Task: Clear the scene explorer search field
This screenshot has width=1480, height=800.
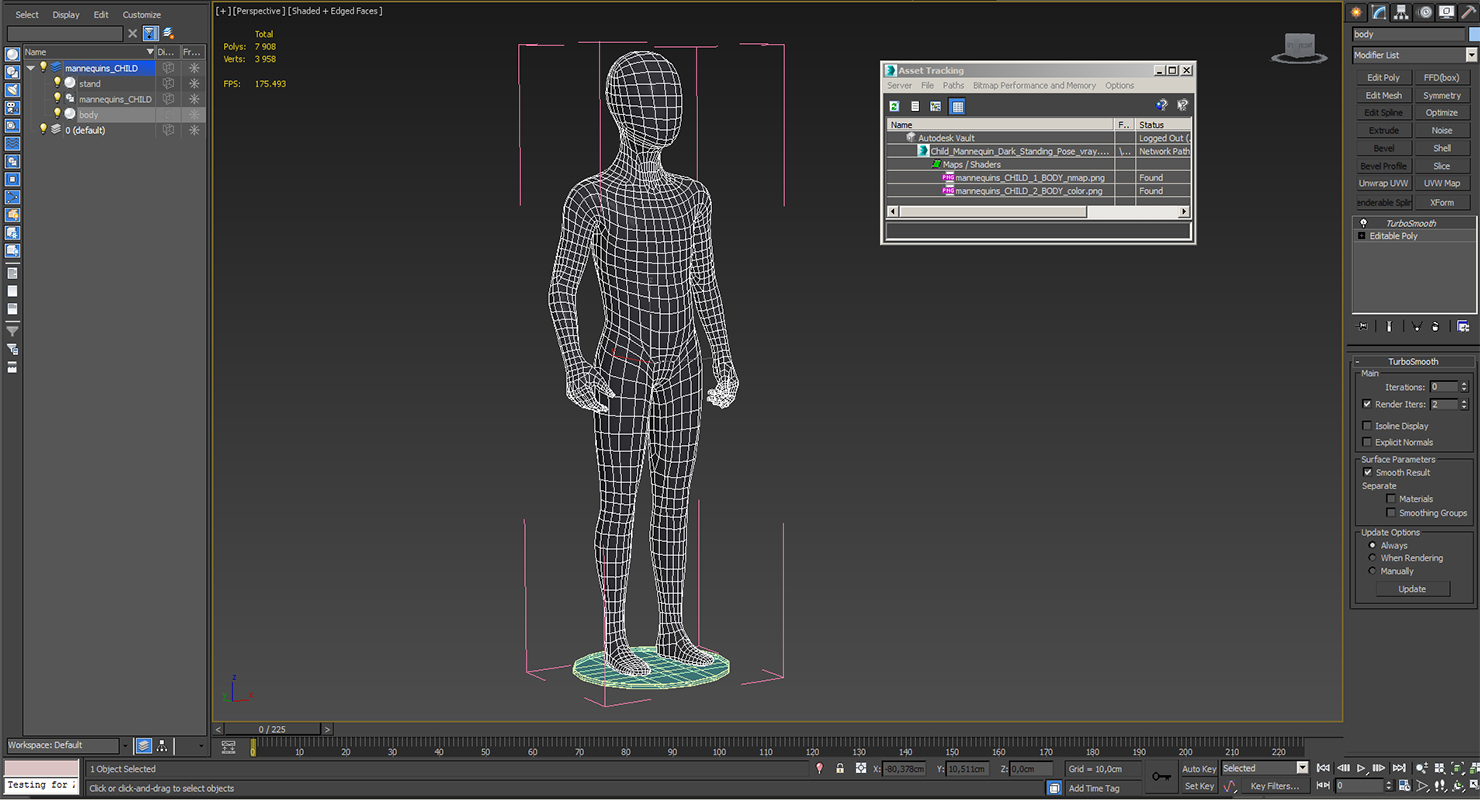Action: coord(132,33)
